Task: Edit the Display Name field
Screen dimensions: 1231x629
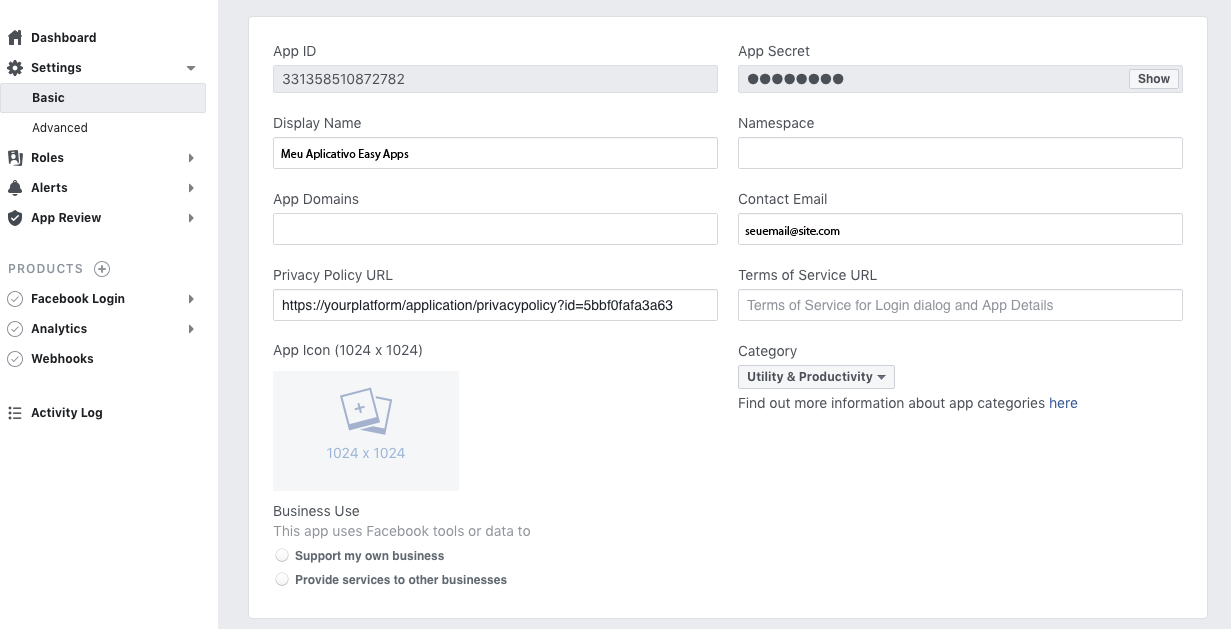Action: pos(495,153)
